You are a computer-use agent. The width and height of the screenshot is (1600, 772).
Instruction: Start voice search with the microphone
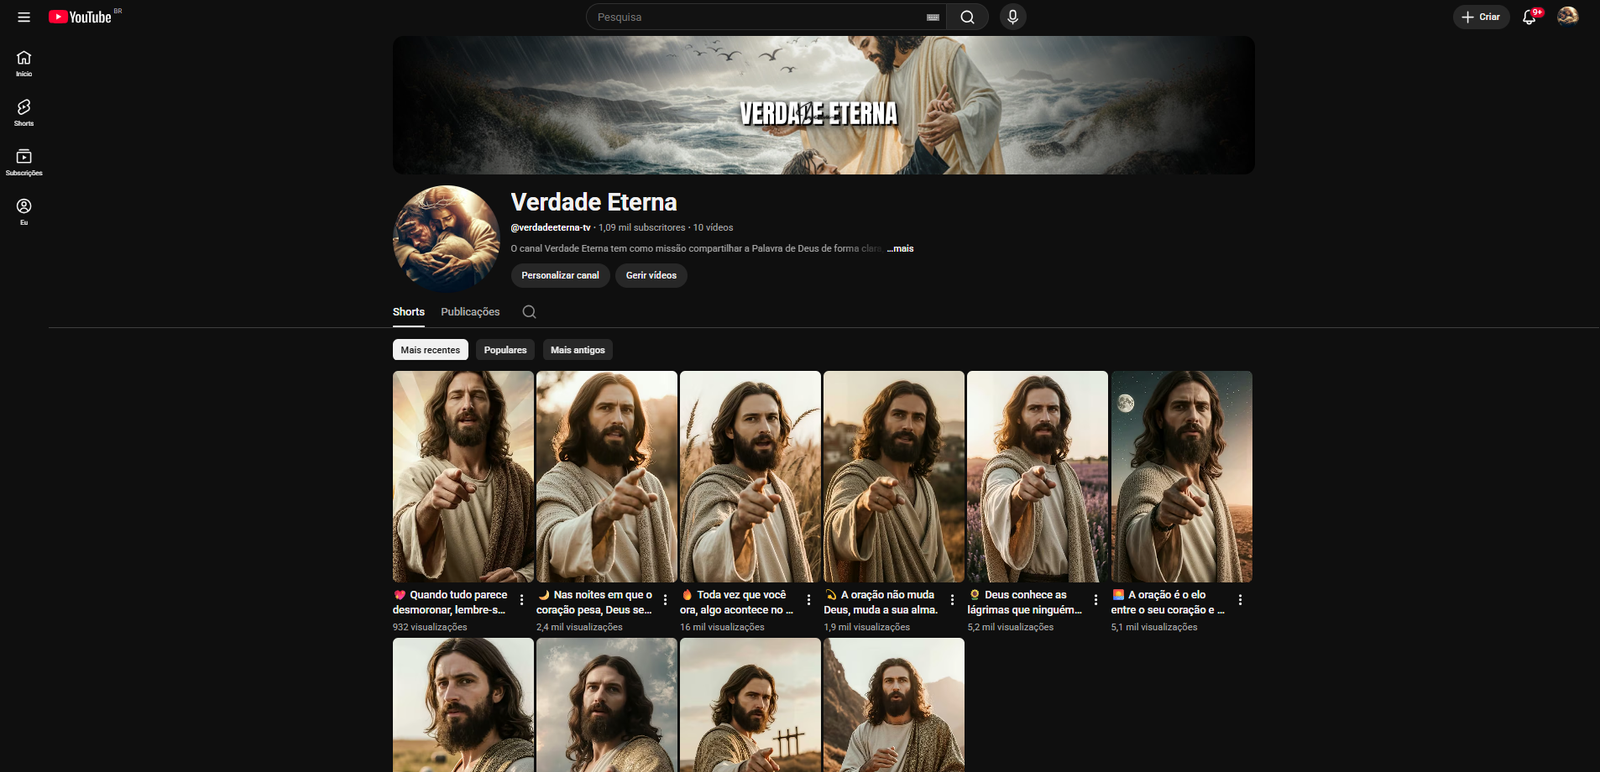(x=1013, y=17)
